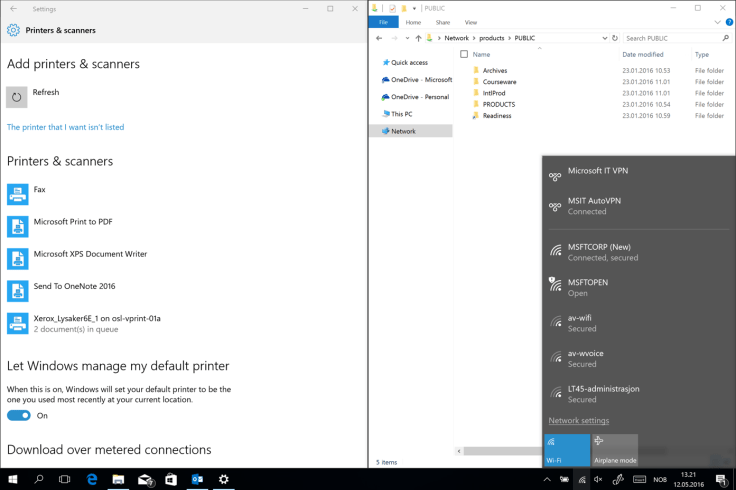
Task: Click 'The printer that I want isn't listed'
Action: click(x=66, y=127)
